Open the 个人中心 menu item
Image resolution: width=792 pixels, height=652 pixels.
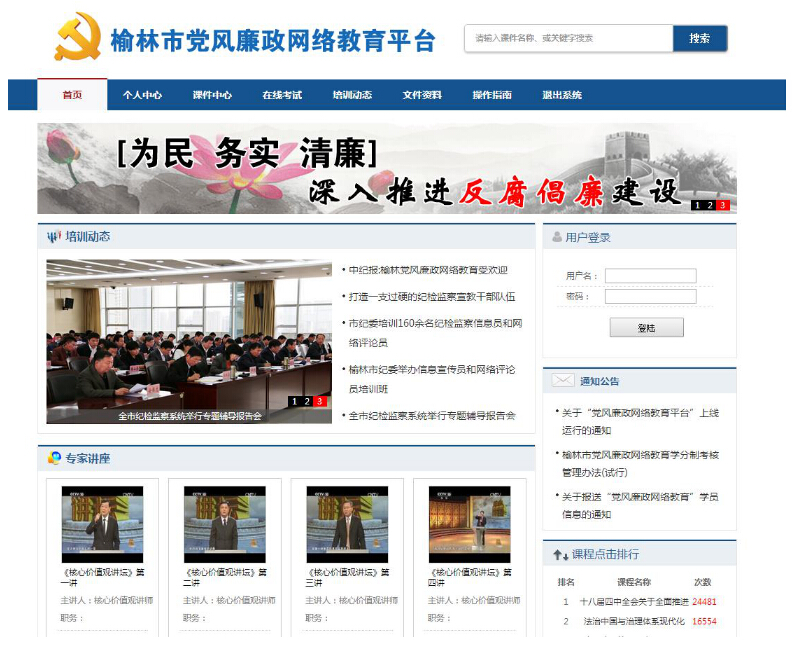point(142,95)
